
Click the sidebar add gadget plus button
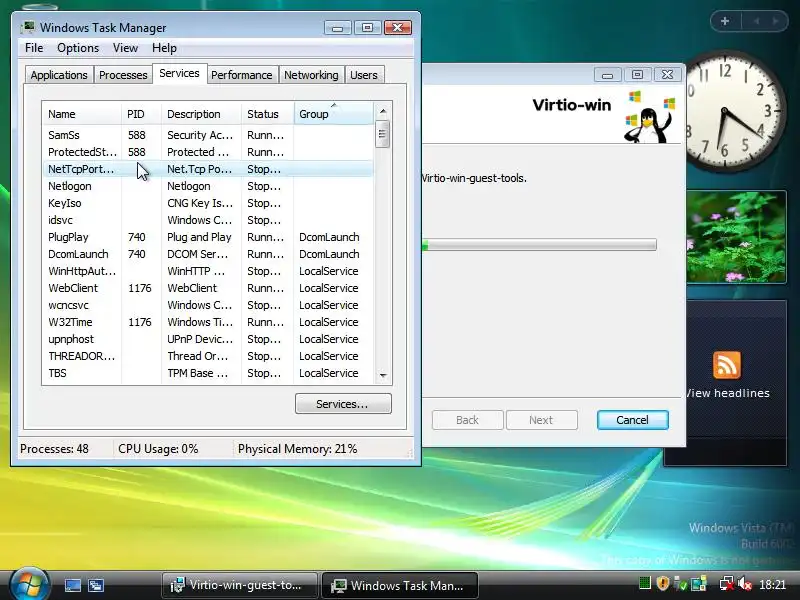725,21
